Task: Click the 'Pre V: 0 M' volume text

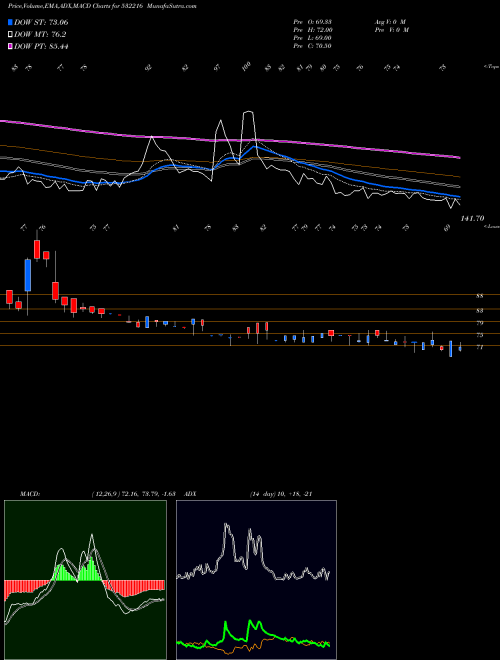Action: pyautogui.click(x=391, y=30)
